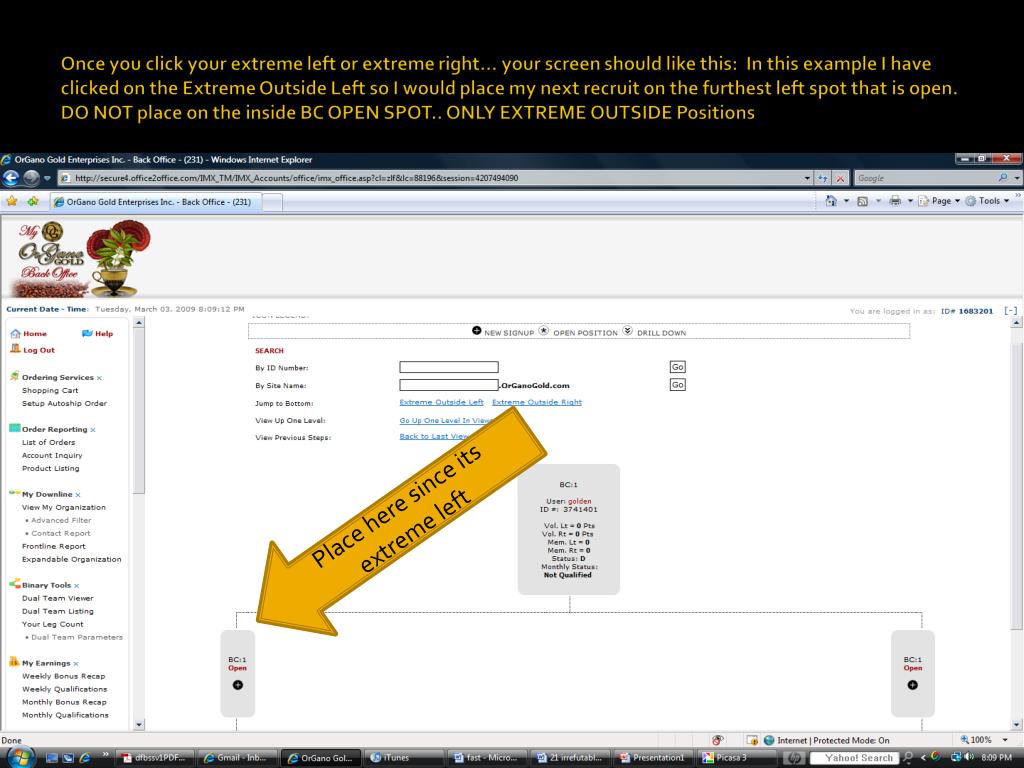Click the Extreme Outside Left link

tap(441, 402)
